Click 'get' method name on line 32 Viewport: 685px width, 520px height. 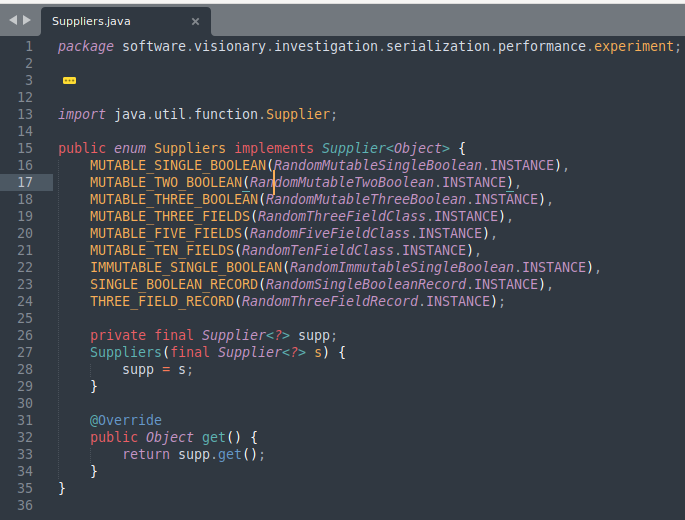pyautogui.click(x=214, y=437)
